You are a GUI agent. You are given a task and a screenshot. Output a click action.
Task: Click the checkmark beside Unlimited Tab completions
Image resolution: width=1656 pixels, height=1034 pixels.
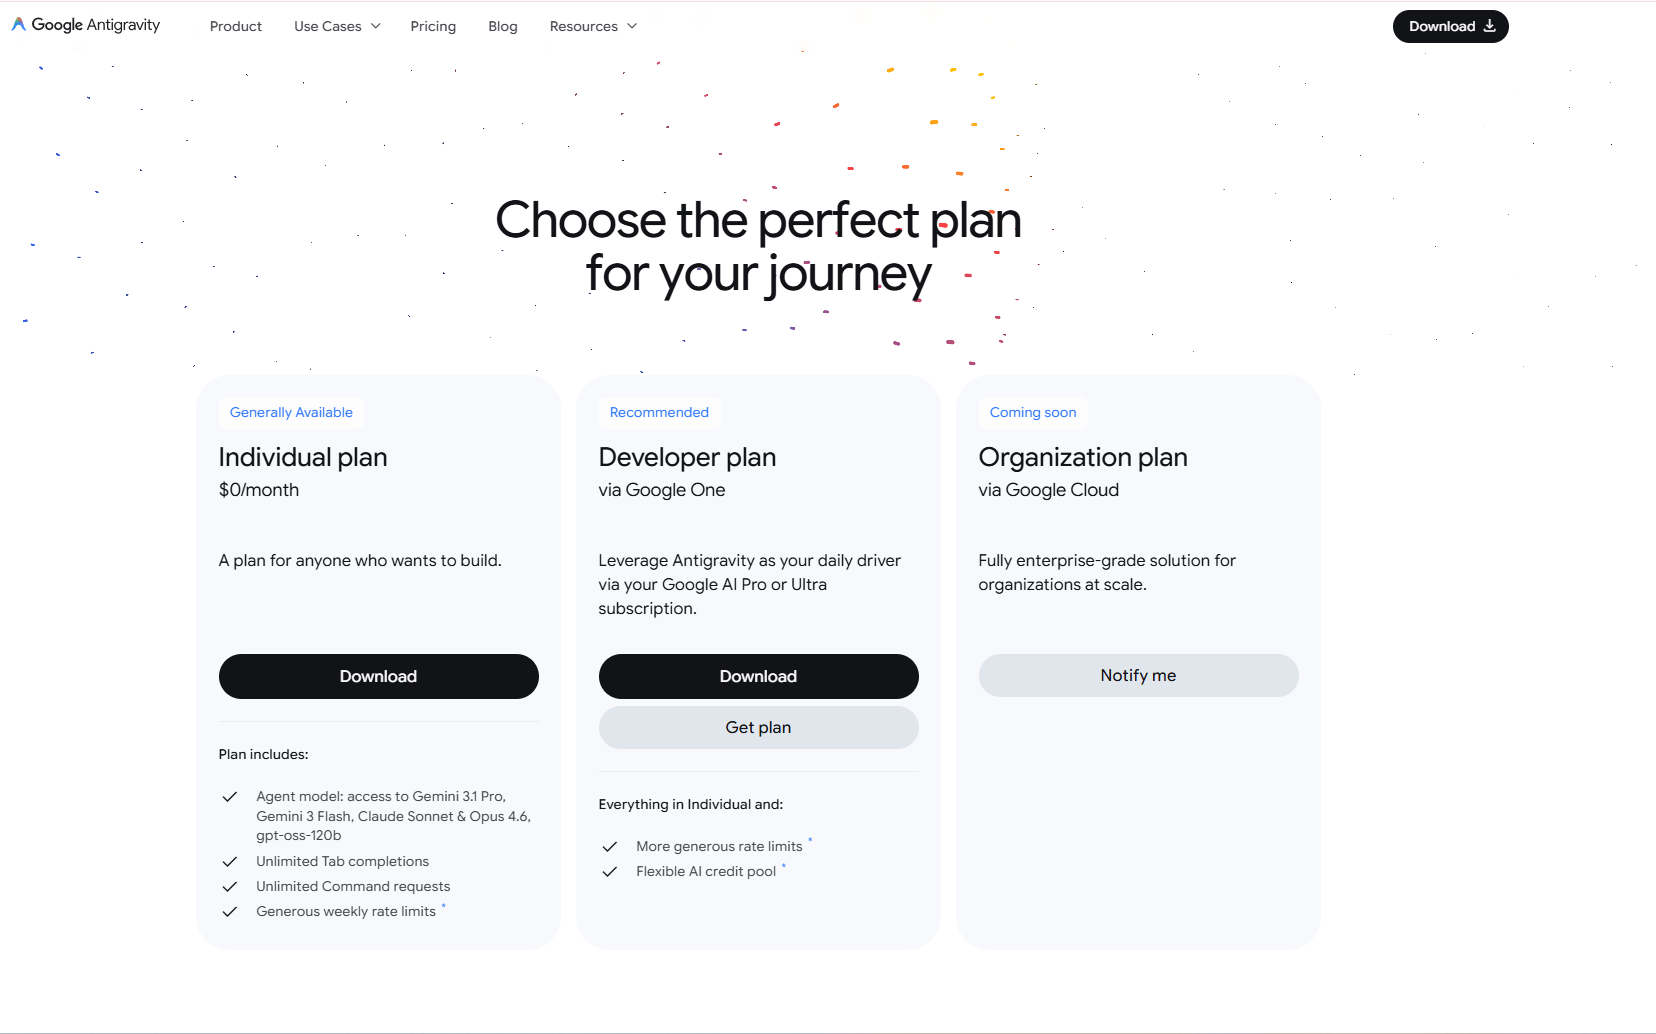[230, 862]
